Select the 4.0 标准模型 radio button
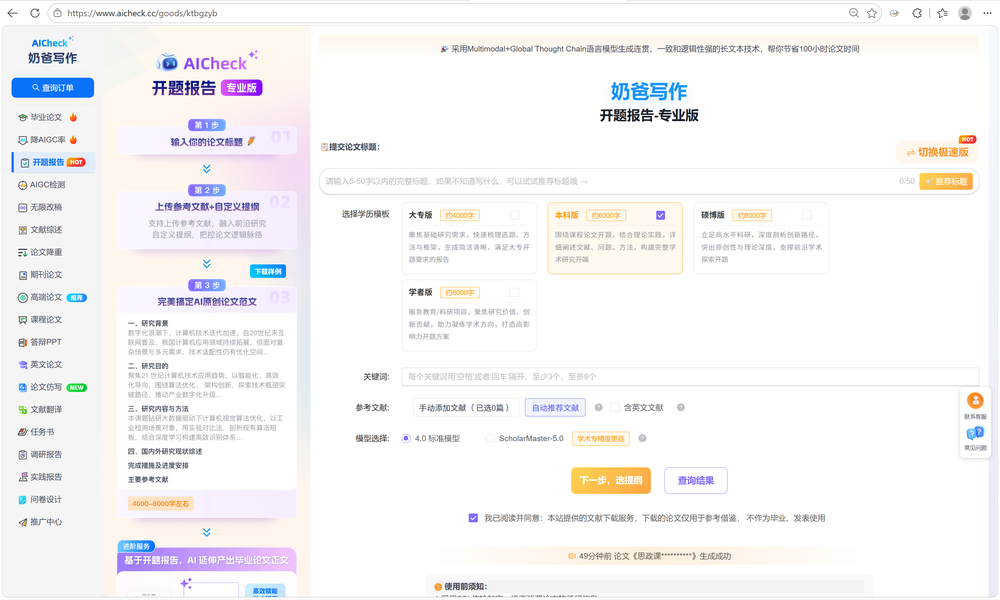1000x600 pixels. tap(406, 439)
